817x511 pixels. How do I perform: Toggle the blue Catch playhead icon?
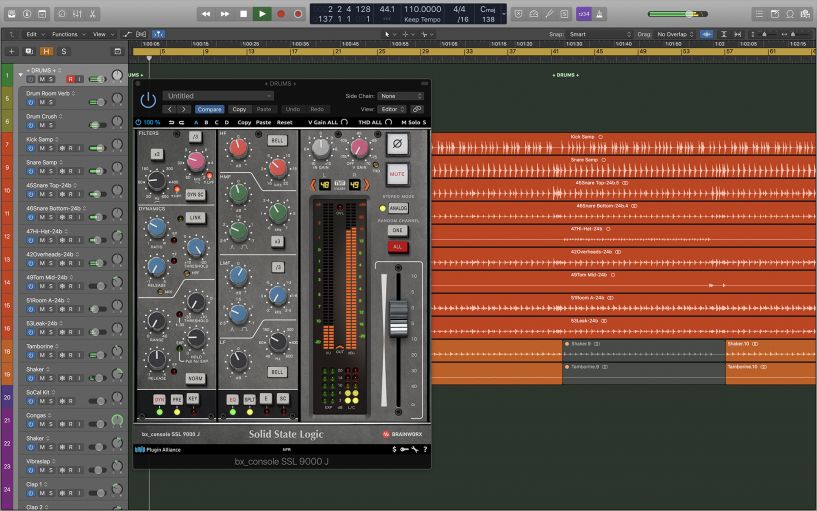click(158, 34)
